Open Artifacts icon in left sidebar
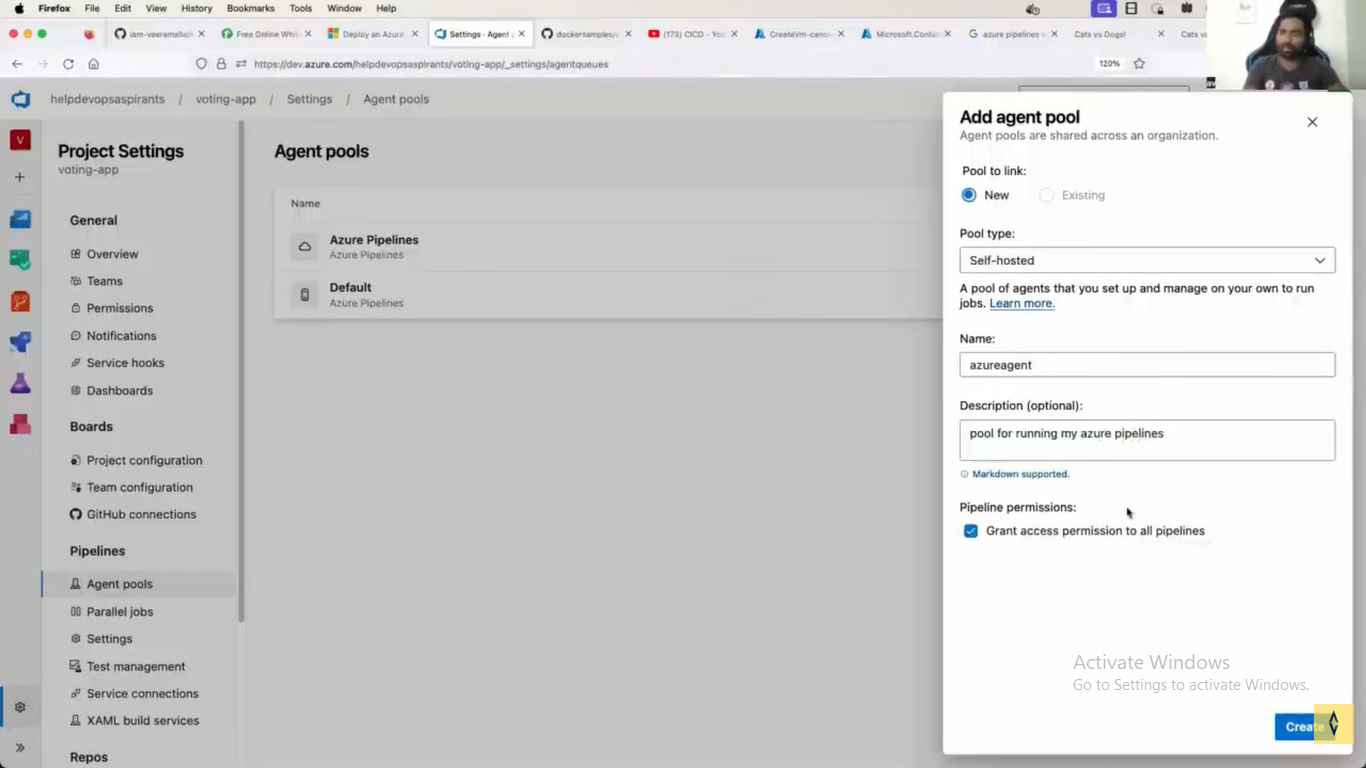The width and height of the screenshot is (1366, 768). 20,424
